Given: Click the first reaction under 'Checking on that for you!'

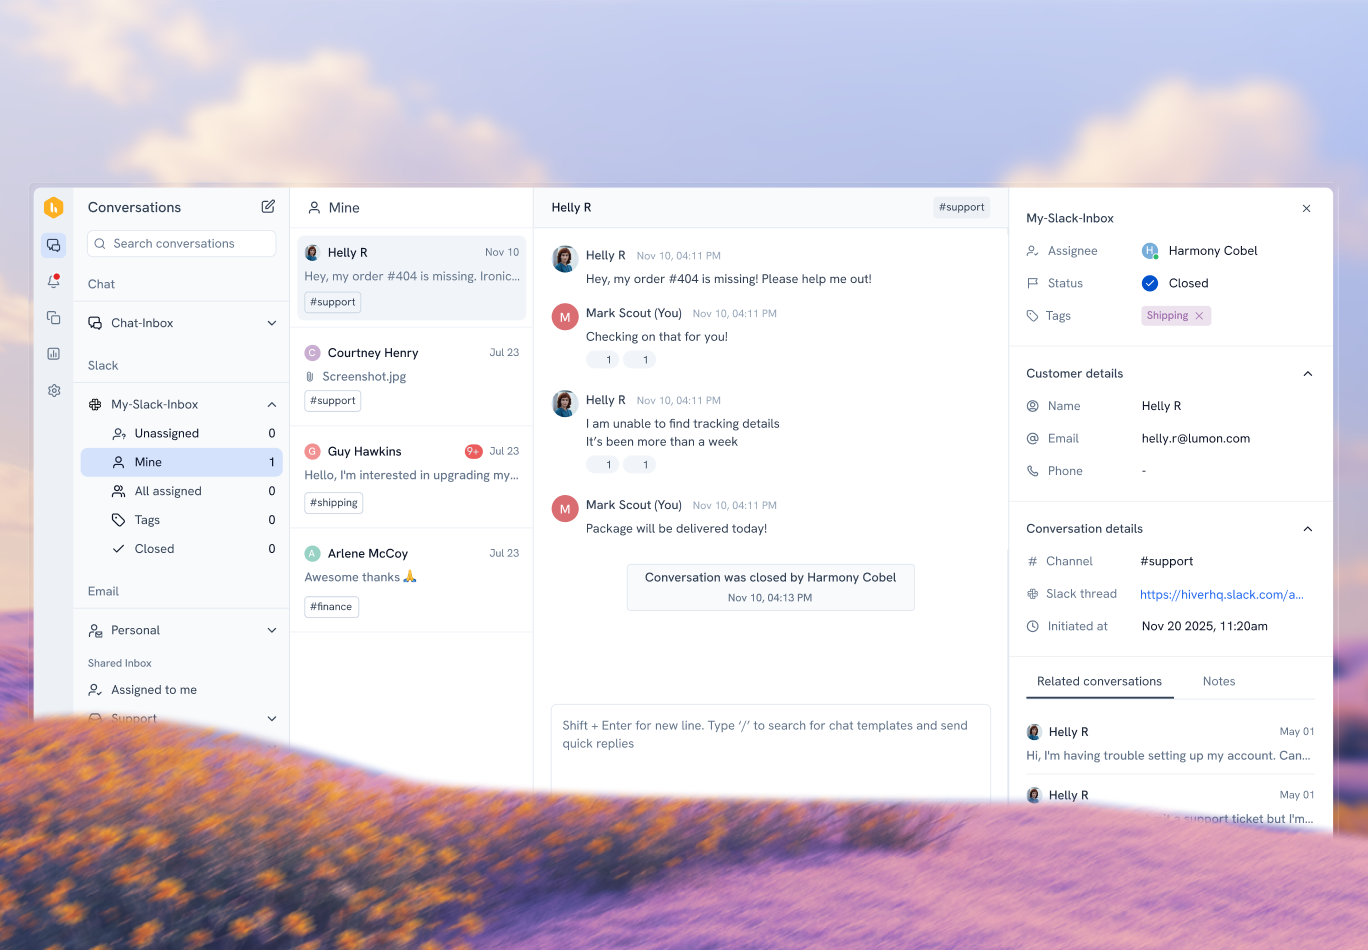Looking at the screenshot, I should (x=603, y=360).
